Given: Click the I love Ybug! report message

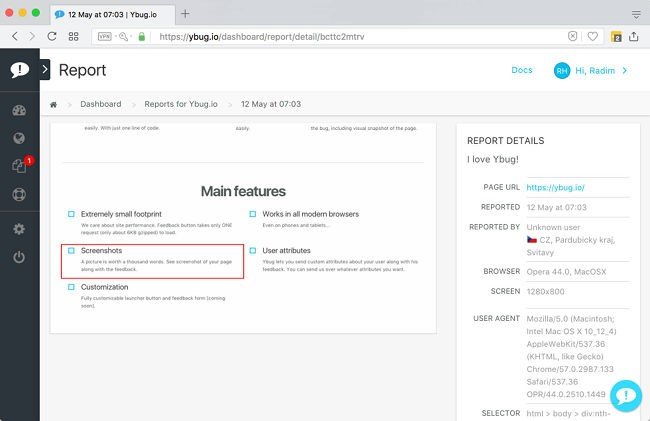Looking at the screenshot, I should coord(493,160).
